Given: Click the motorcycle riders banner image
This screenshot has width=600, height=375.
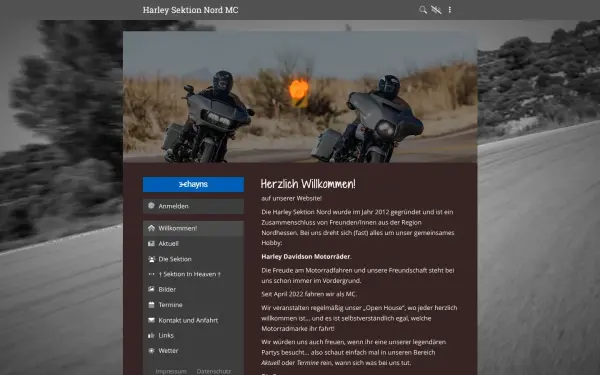Looking at the screenshot, I should coord(300,97).
